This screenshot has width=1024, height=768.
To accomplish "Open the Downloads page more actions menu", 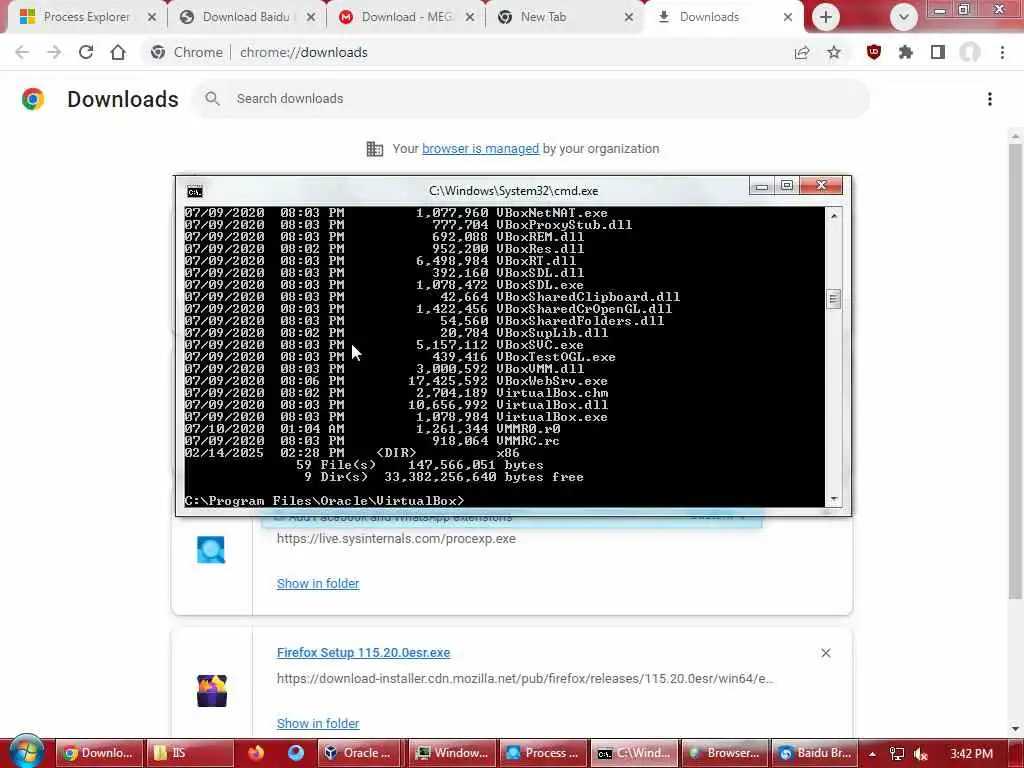I will [x=990, y=99].
